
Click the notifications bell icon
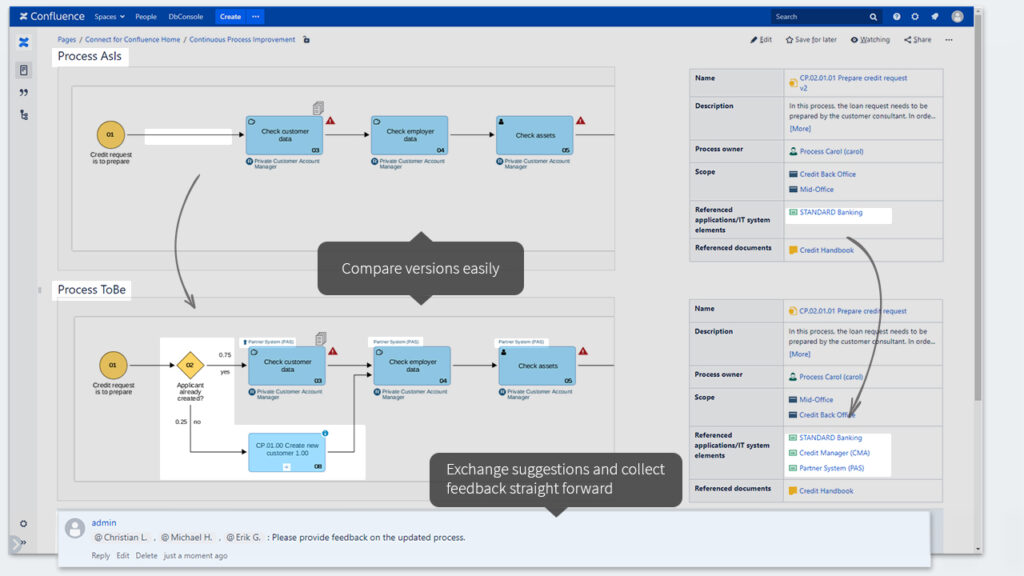tap(935, 16)
